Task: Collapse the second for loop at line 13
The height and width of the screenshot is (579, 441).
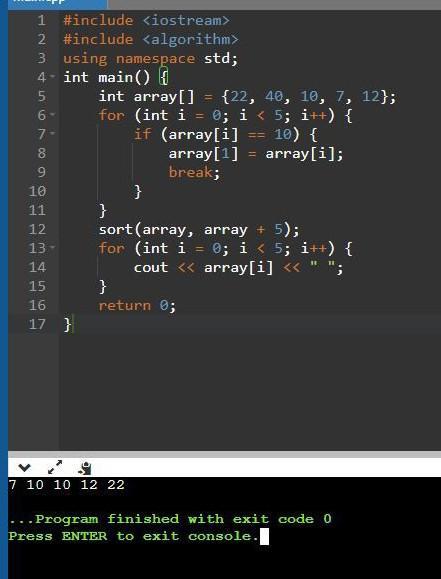Action: pyautogui.click(x=52, y=248)
